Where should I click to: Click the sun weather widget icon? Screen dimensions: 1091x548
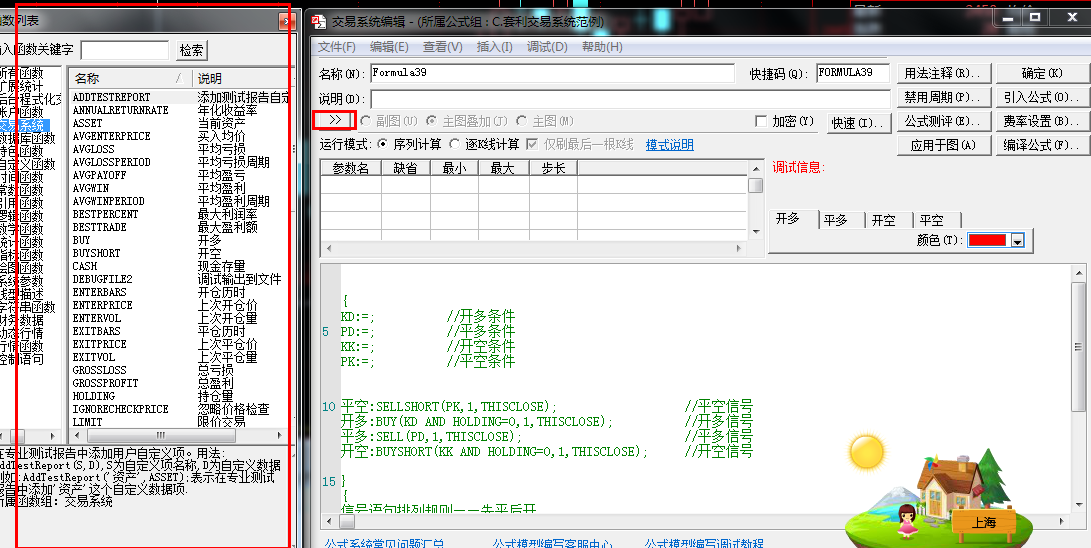(865, 452)
